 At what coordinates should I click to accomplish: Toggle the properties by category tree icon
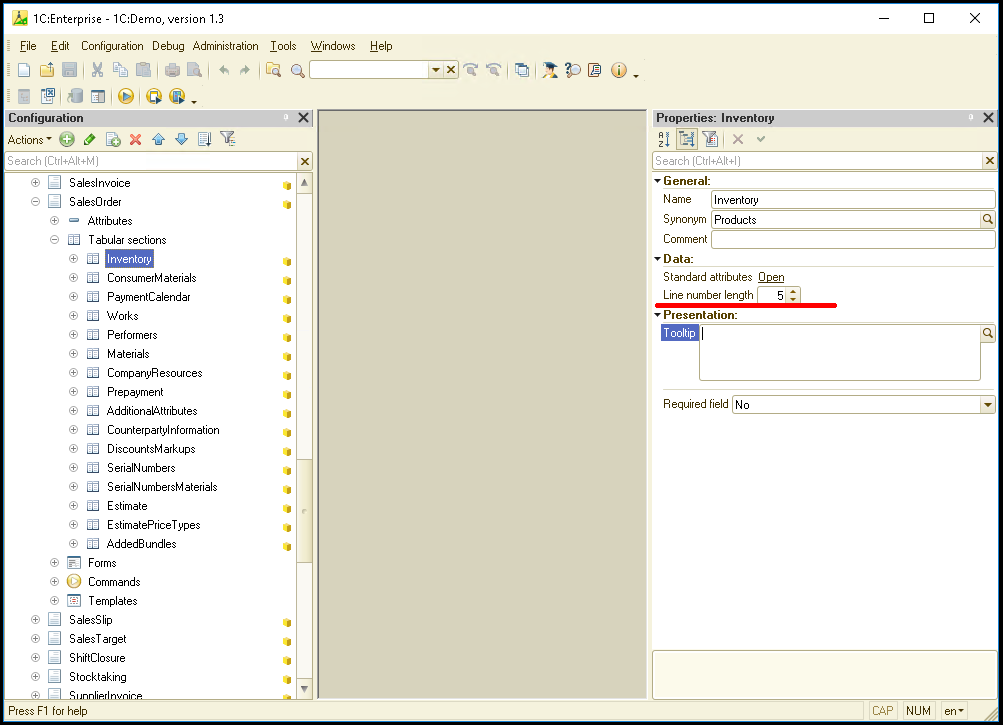tap(686, 139)
